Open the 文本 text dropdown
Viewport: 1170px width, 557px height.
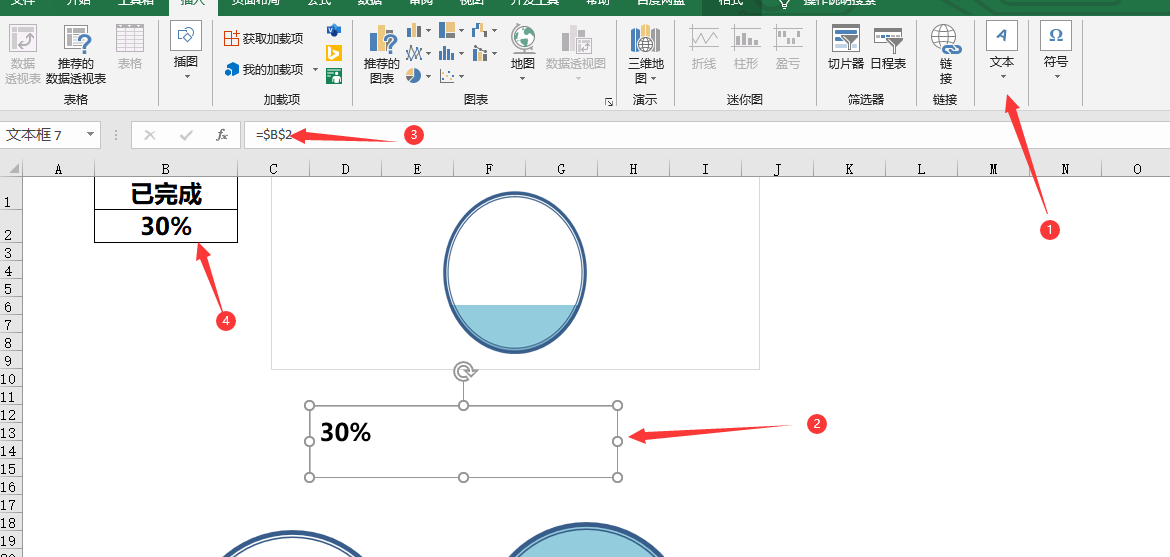pyautogui.click(x=1001, y=51)
